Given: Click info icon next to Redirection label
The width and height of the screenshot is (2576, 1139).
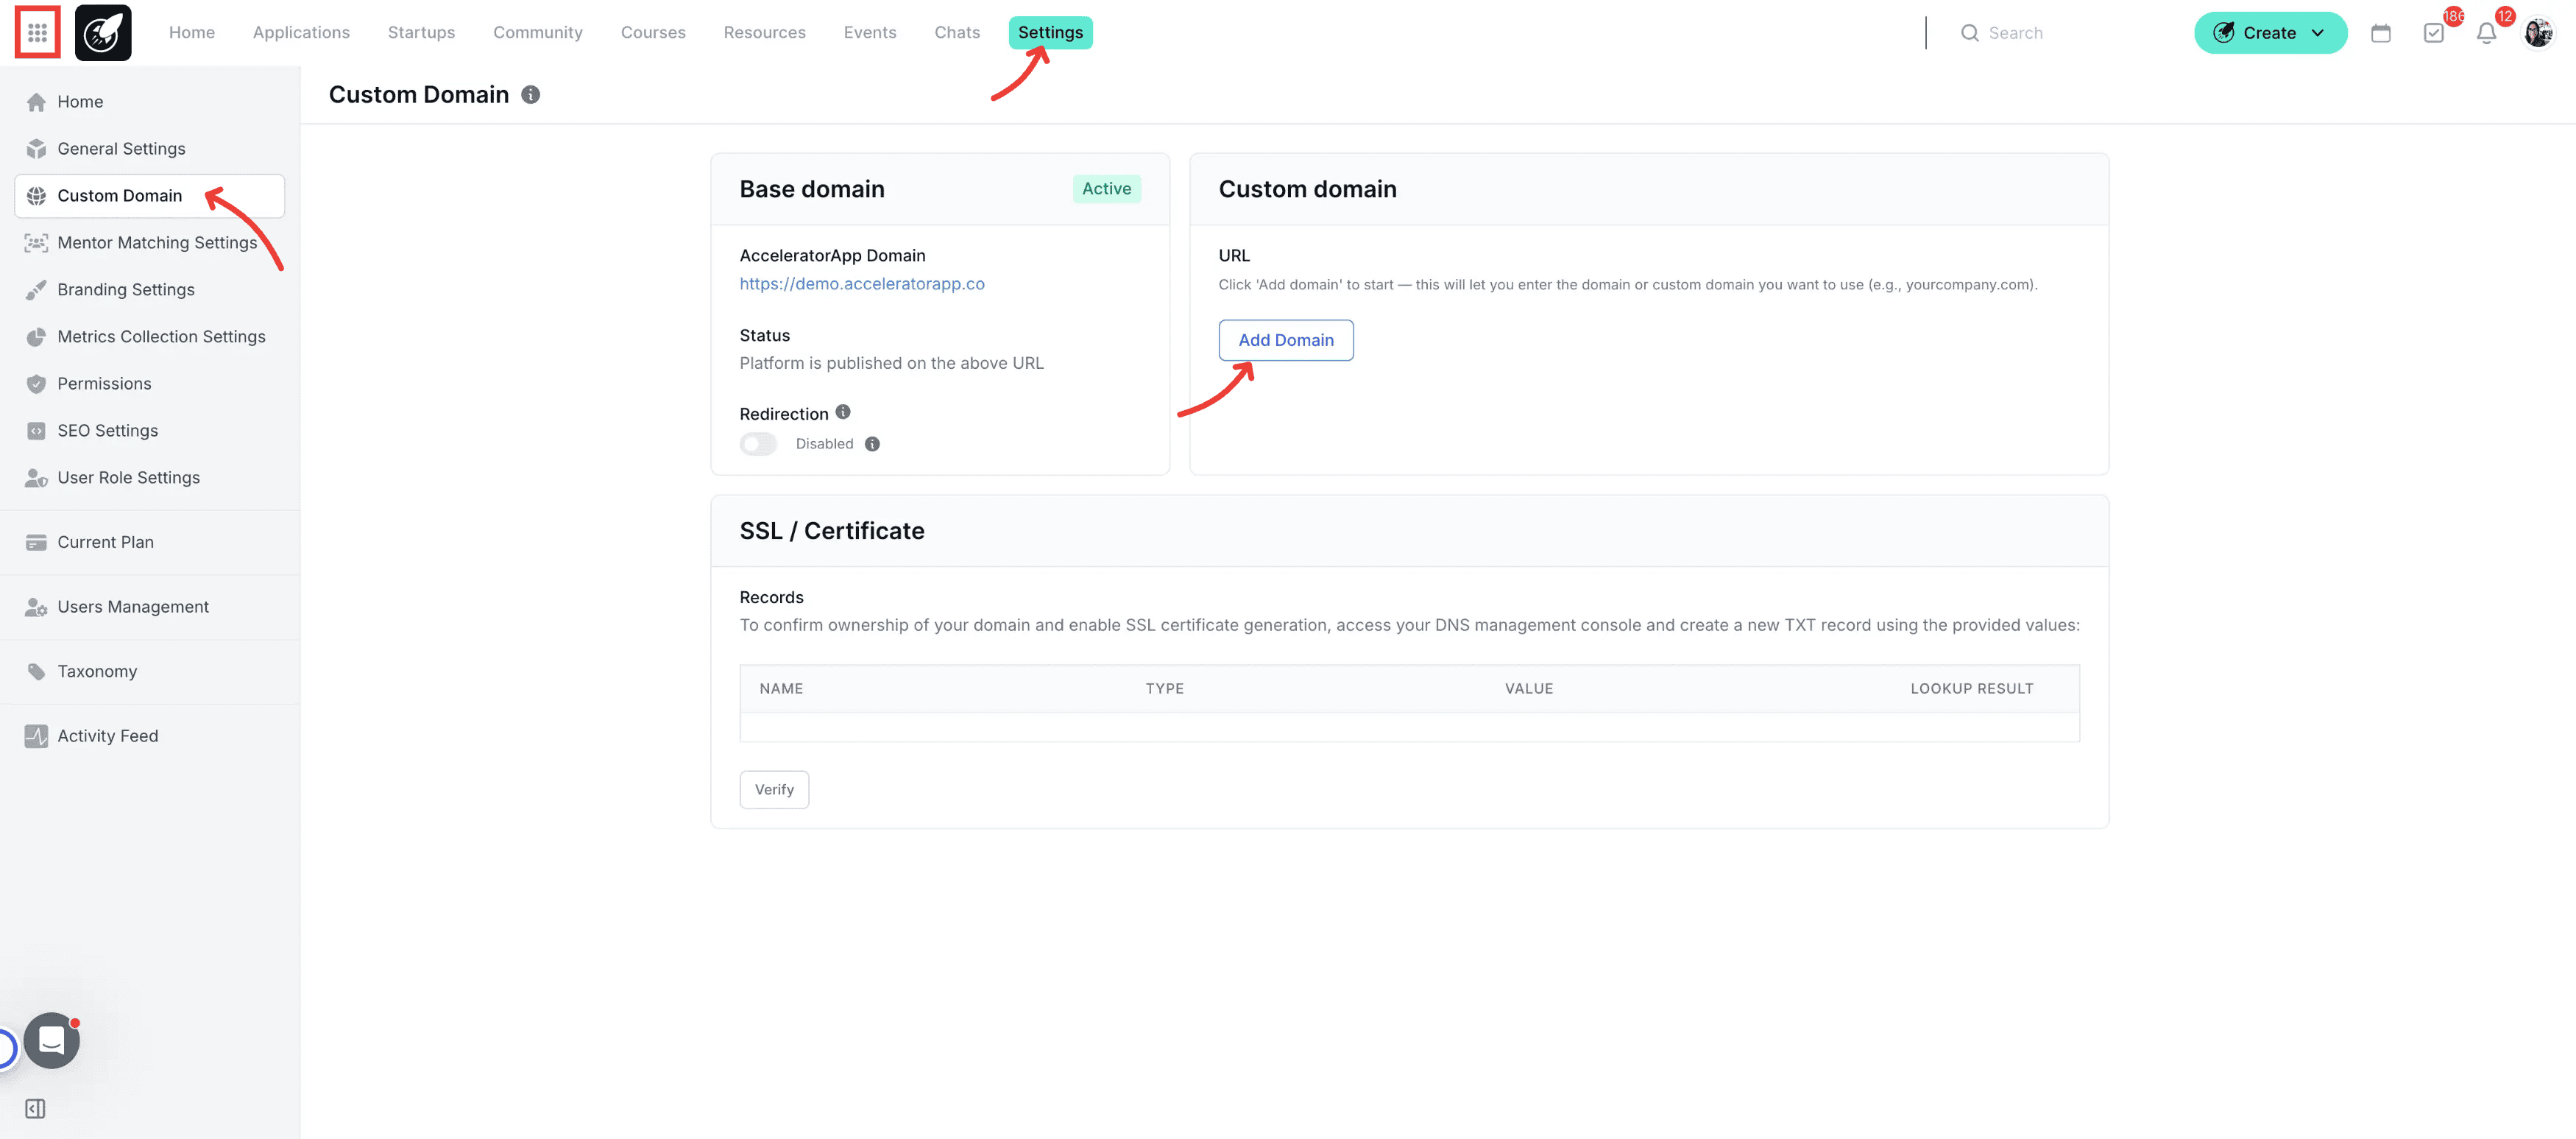Looking at the screenshot, I should pos(843,412).
